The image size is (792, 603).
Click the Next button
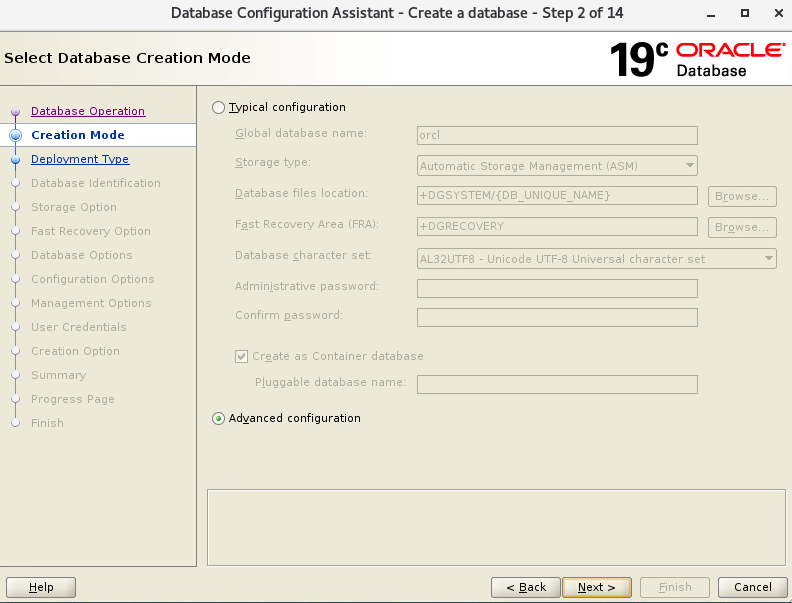(x=596, y=587)
